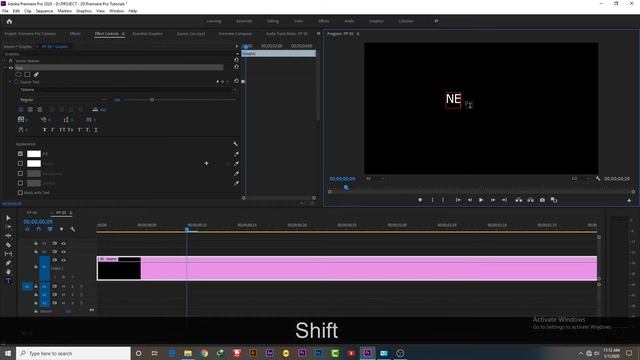Click the Fill white color swatch
640x360 pixels.
coord(34,154)
